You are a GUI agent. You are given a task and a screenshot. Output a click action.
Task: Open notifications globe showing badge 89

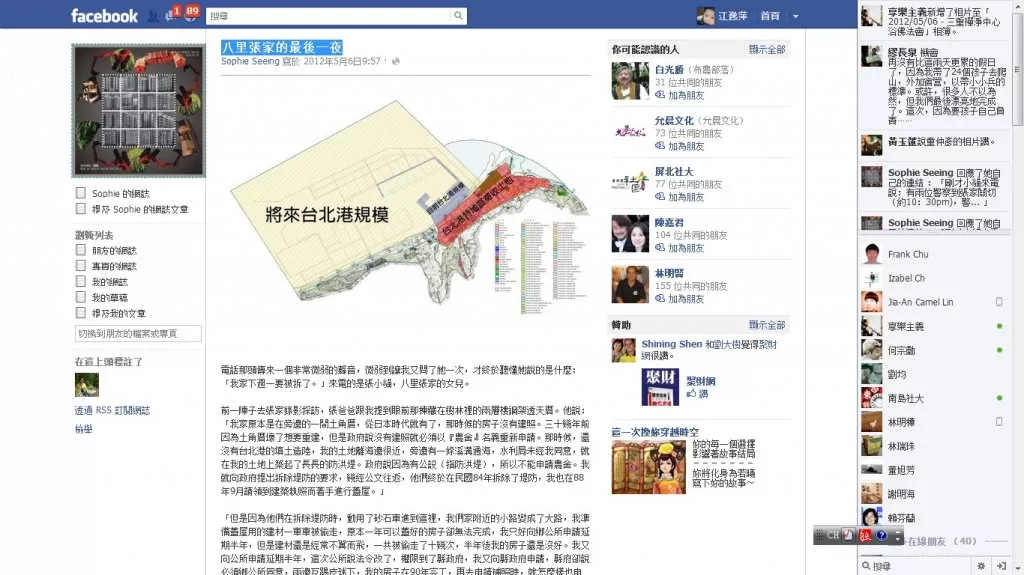coord(191,14)
